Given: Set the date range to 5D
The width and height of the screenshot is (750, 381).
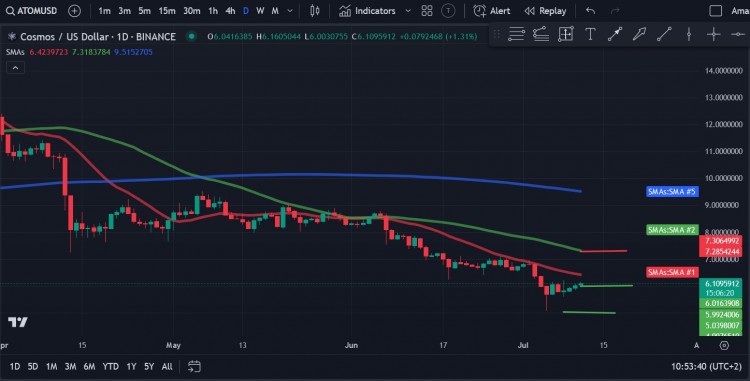Looking at the screenshot, I should point(33,367).
